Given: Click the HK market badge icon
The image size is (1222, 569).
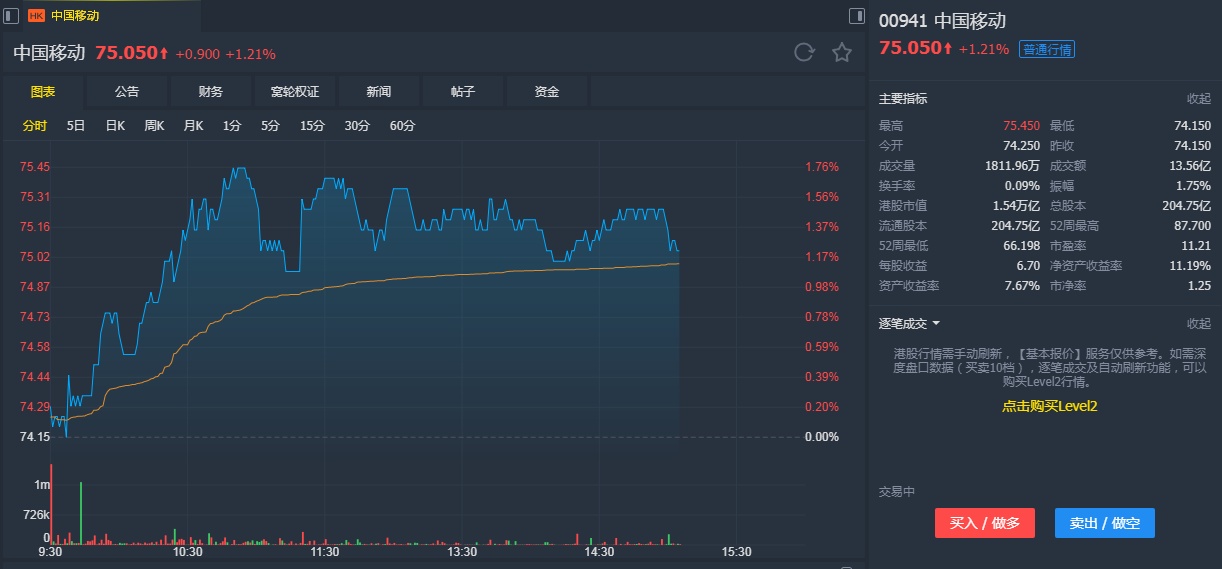Looking at the screenshot, I should (36, 16).
